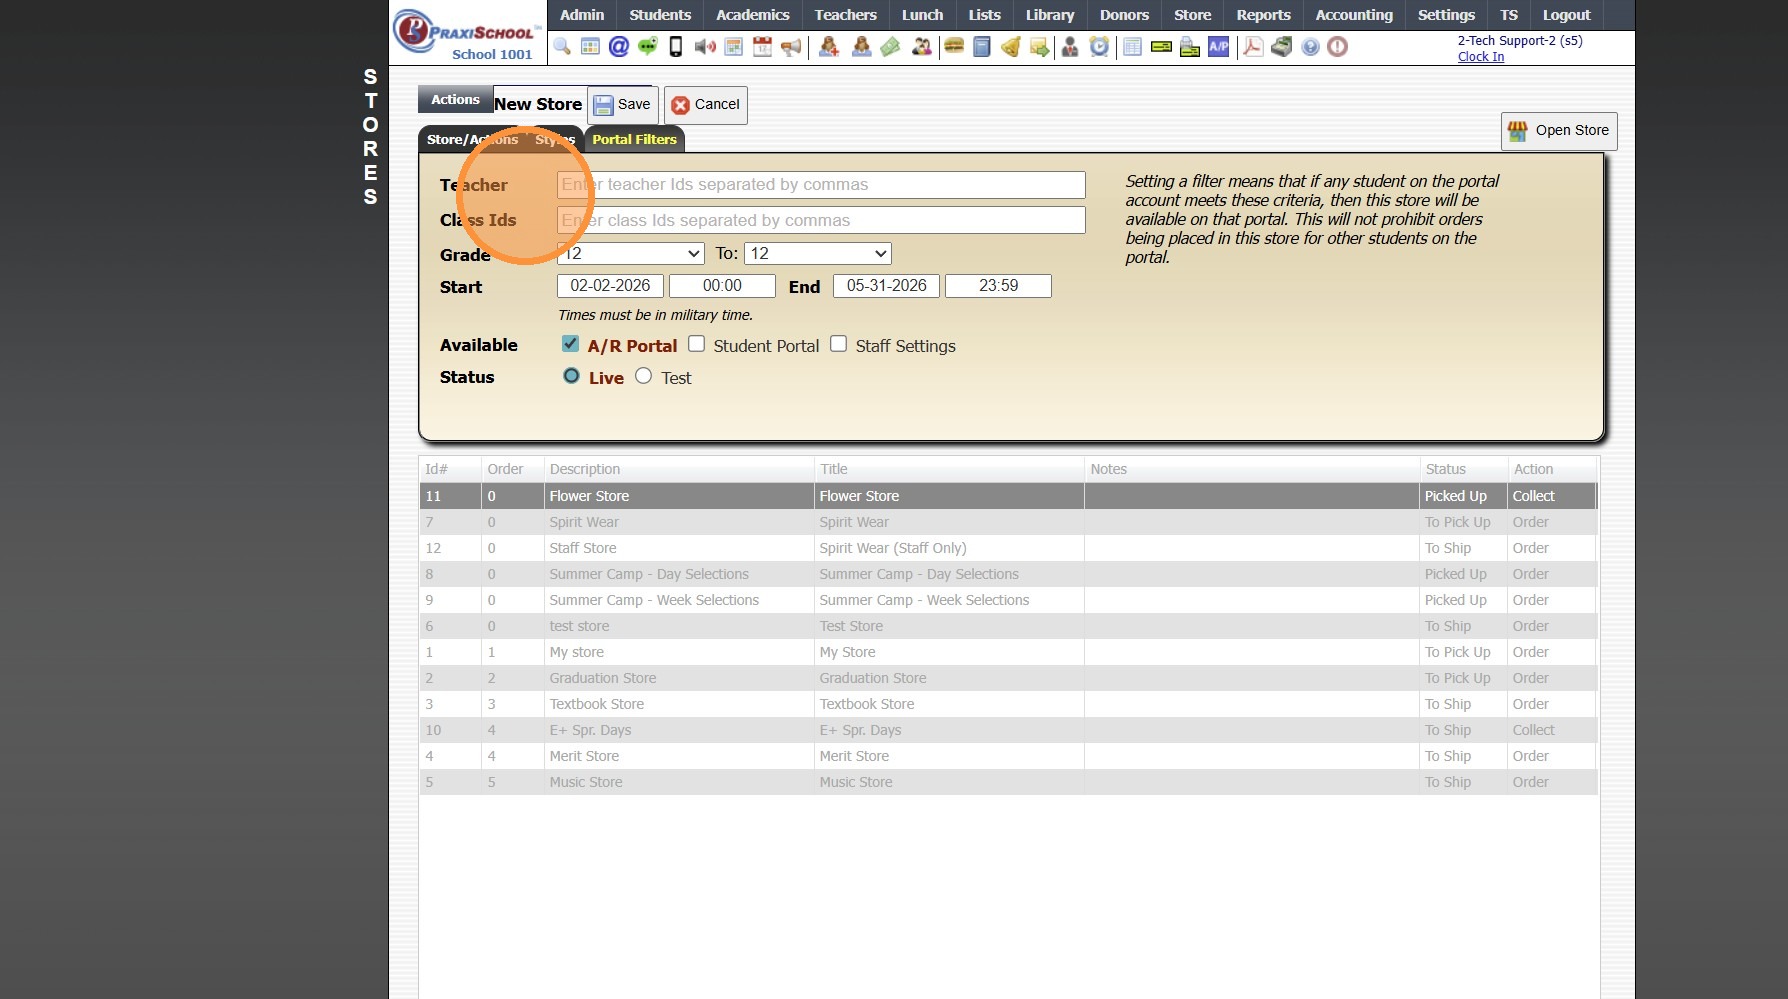
Task: Select the Graduation Store description cell
Action: tap(679, 678)
